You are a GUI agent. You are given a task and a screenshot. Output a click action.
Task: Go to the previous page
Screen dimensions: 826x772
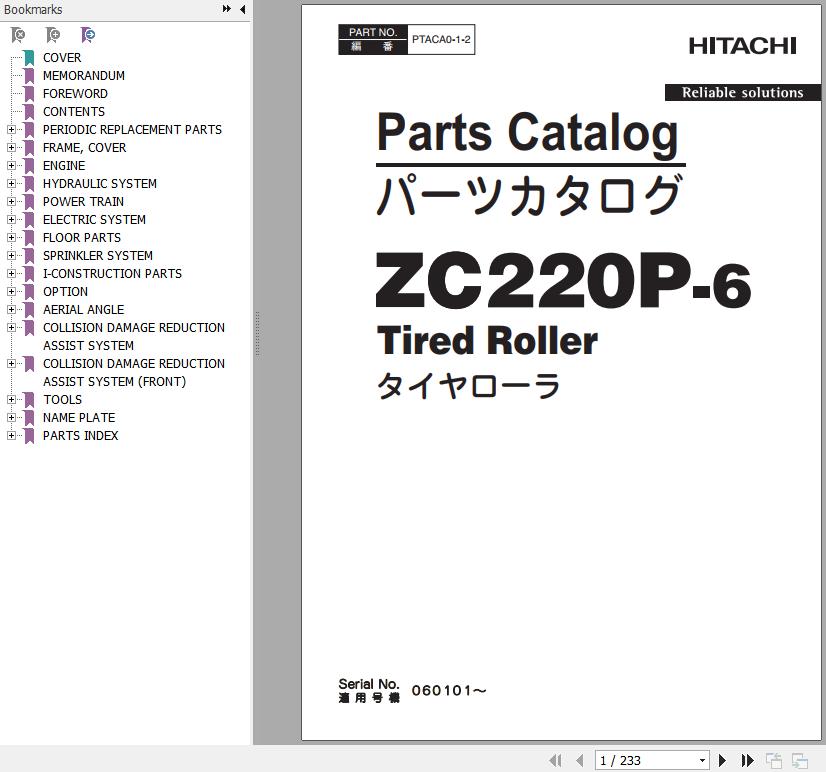pyautogui.click(x=579, y=760)
